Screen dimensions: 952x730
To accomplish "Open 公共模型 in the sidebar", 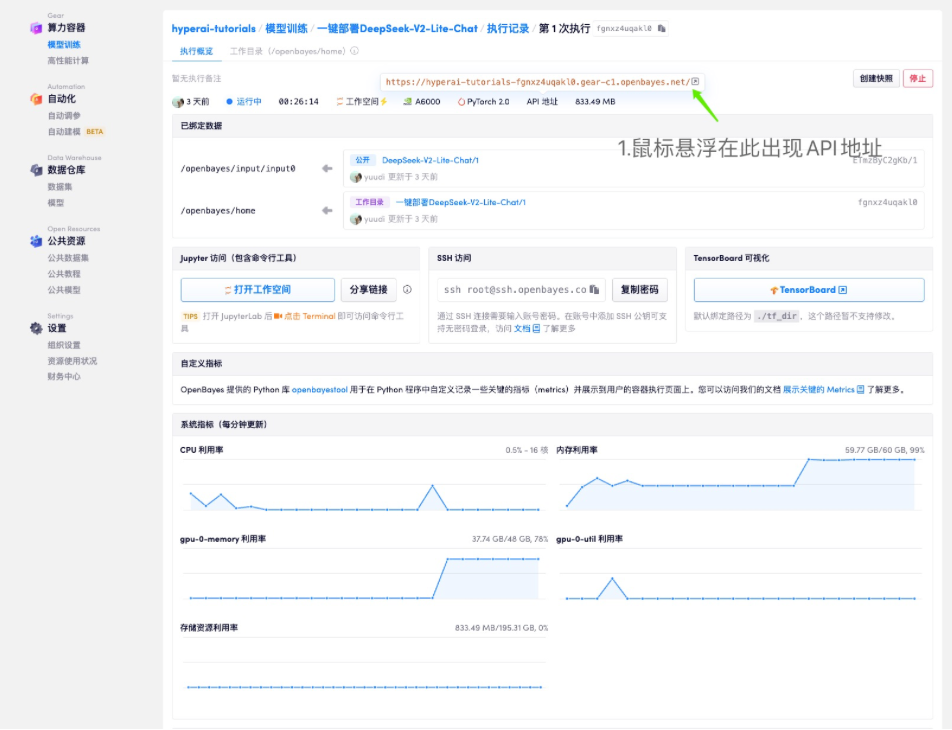I will [64, 290].
